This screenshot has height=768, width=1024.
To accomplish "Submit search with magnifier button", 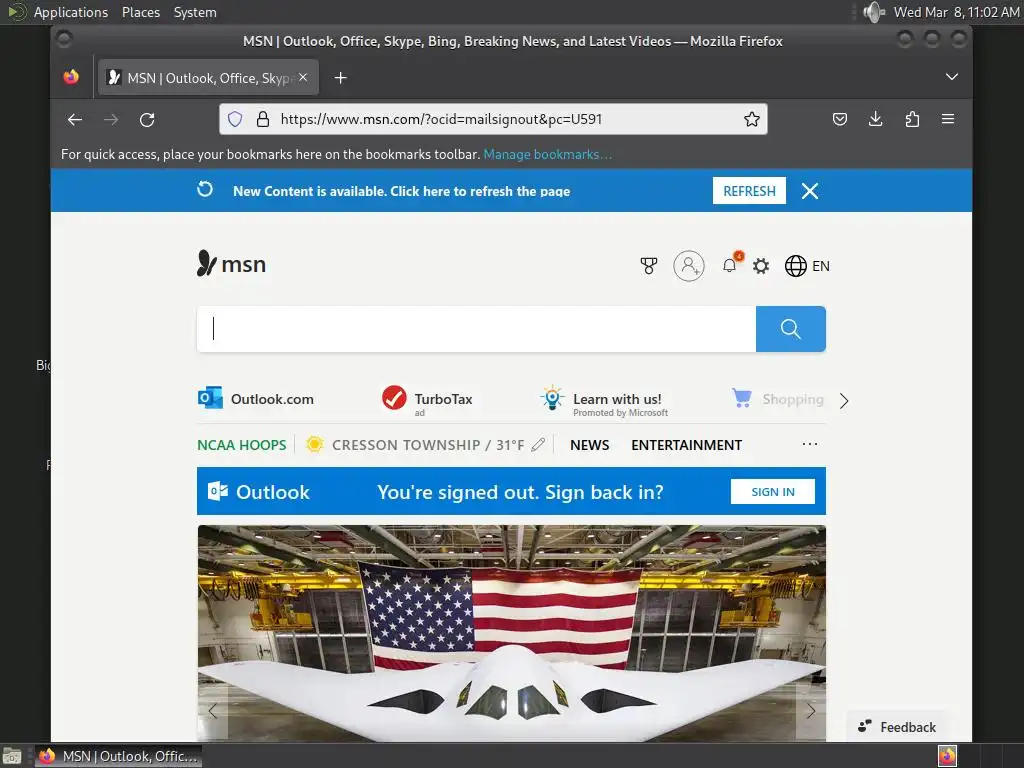I will tap(791, 328).
